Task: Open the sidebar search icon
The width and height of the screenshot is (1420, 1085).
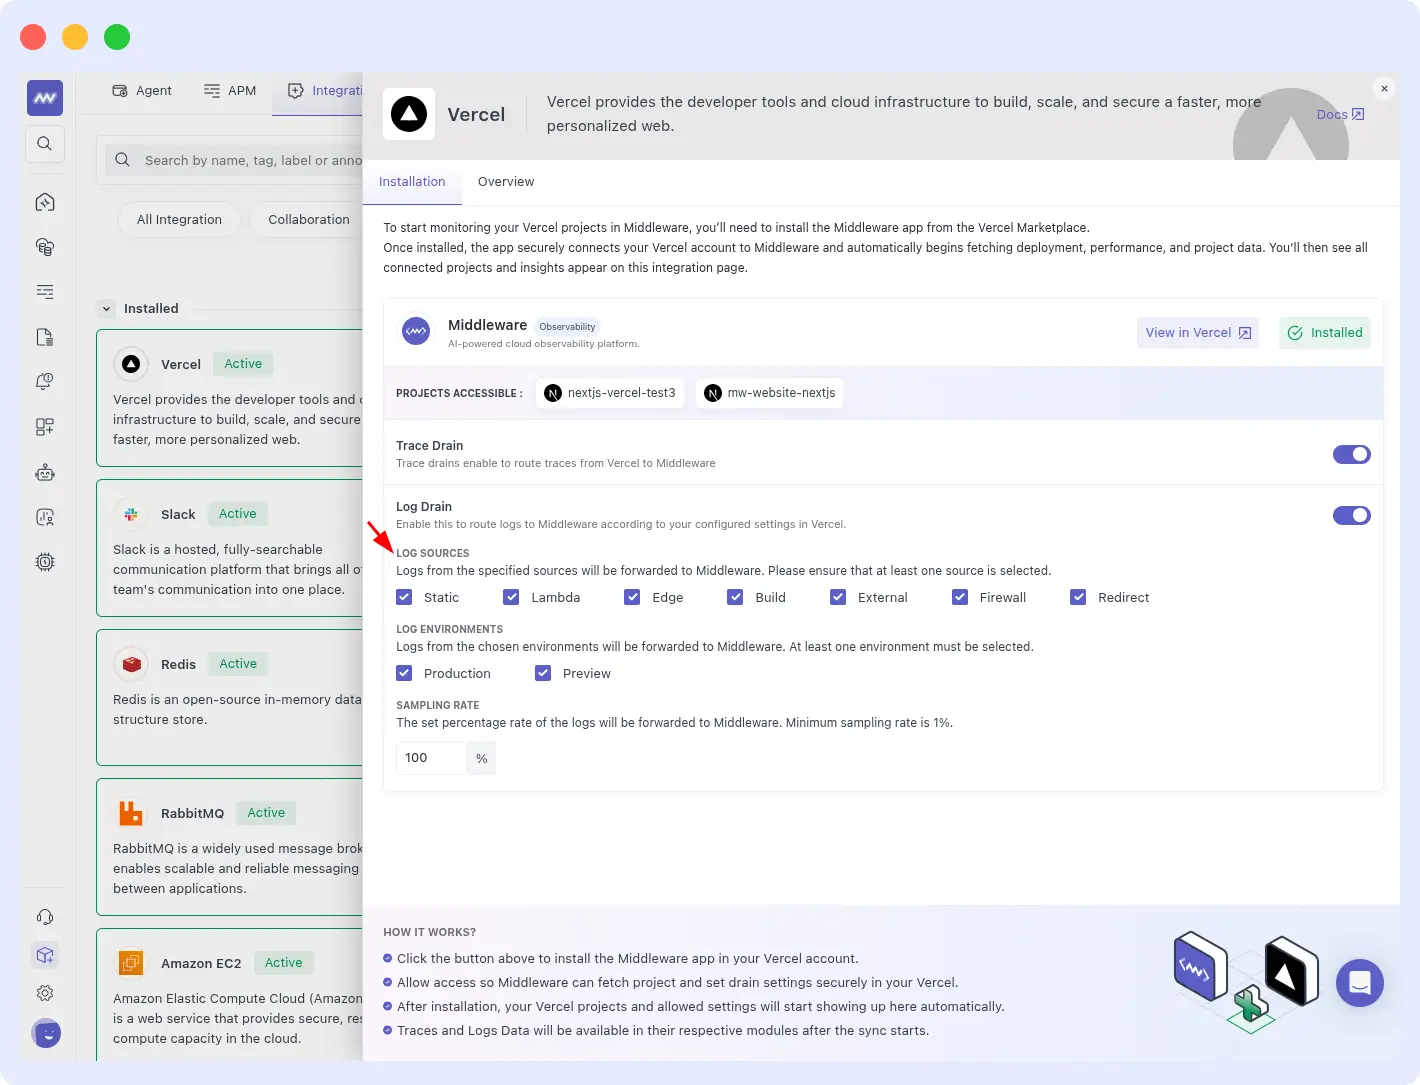Action: [x=45, y=144]
